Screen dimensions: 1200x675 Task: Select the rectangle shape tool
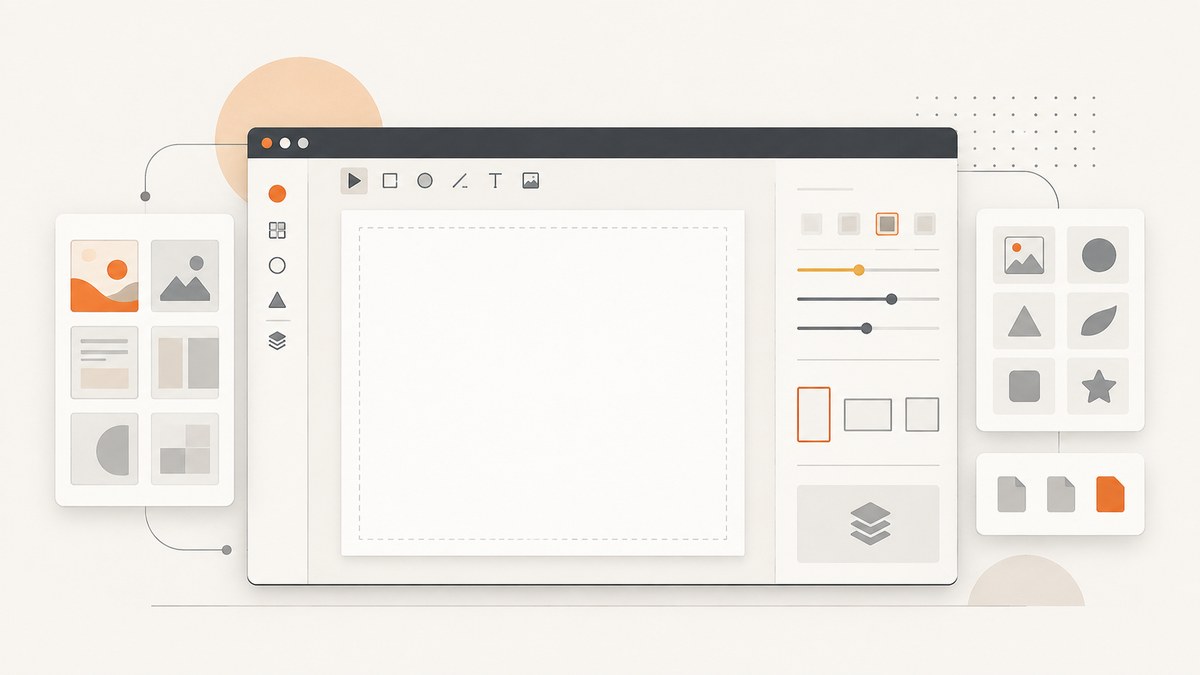(x=390, y=181)
